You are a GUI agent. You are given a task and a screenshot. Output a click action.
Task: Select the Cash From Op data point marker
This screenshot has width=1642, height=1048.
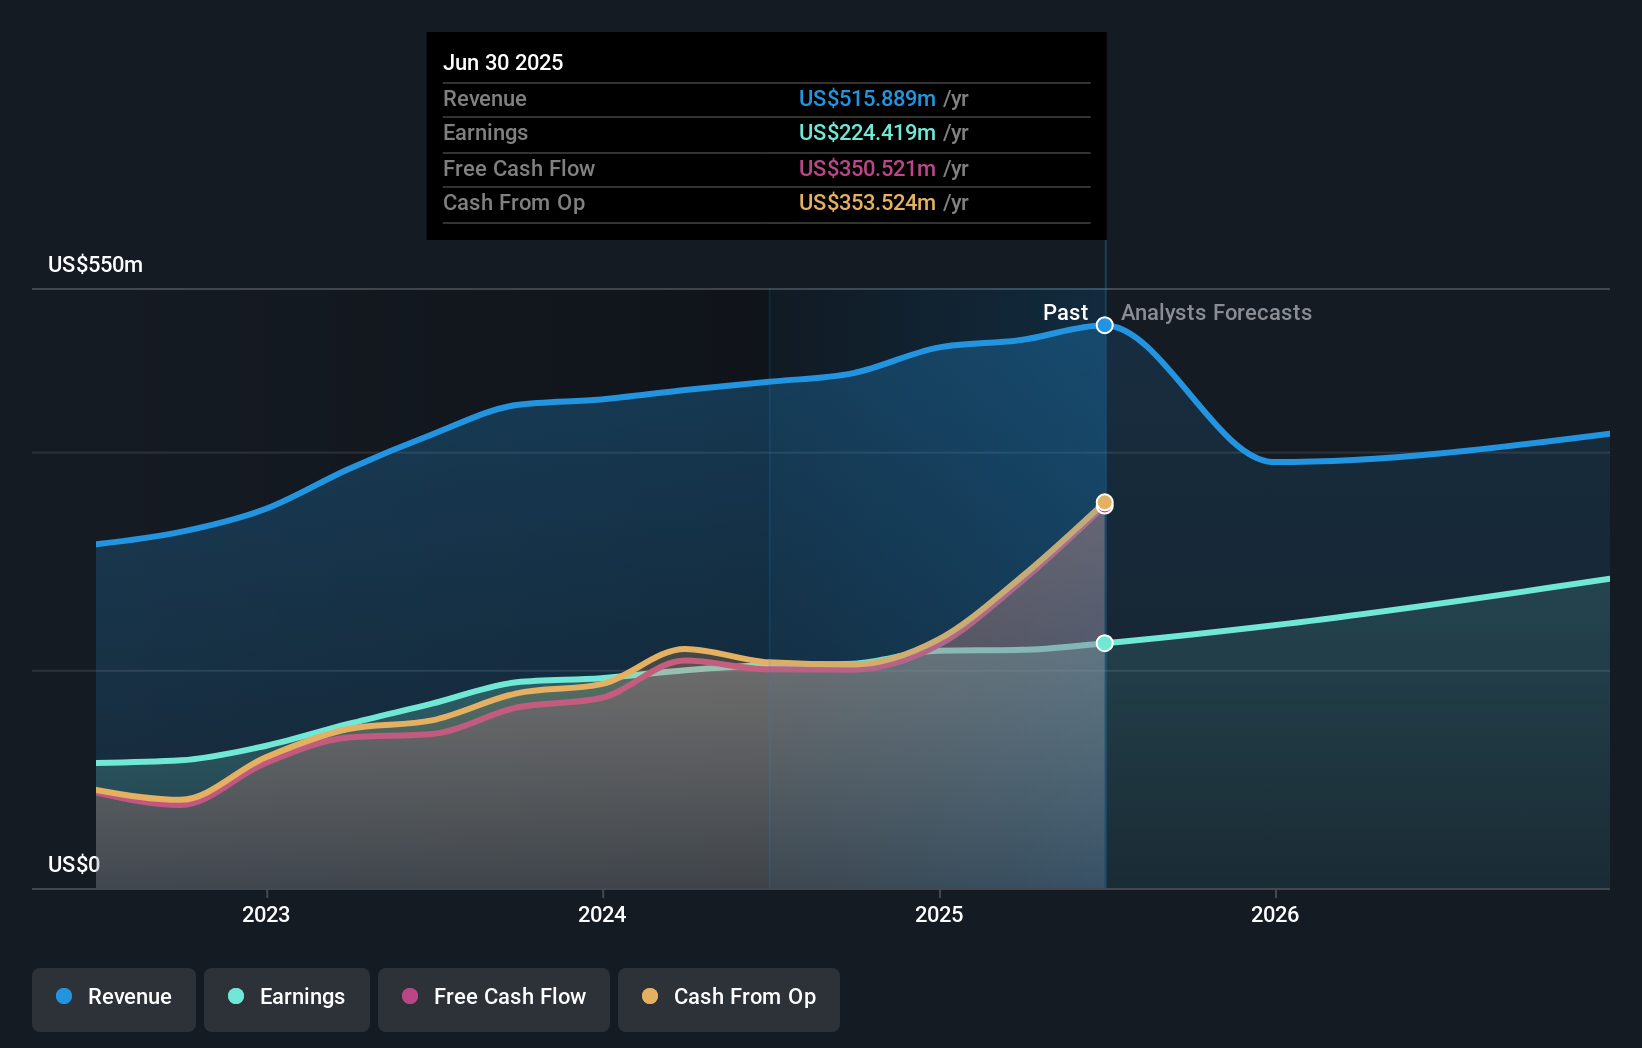click(x=1104, y=503)
